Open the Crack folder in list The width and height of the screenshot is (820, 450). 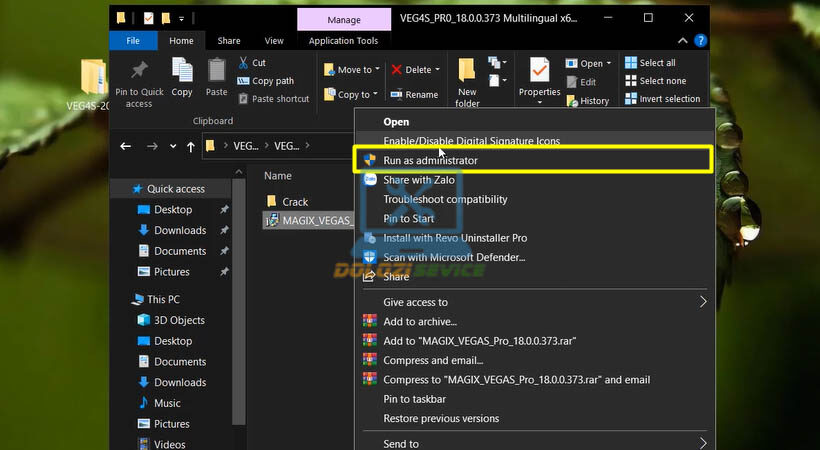(x=295, y=202)
